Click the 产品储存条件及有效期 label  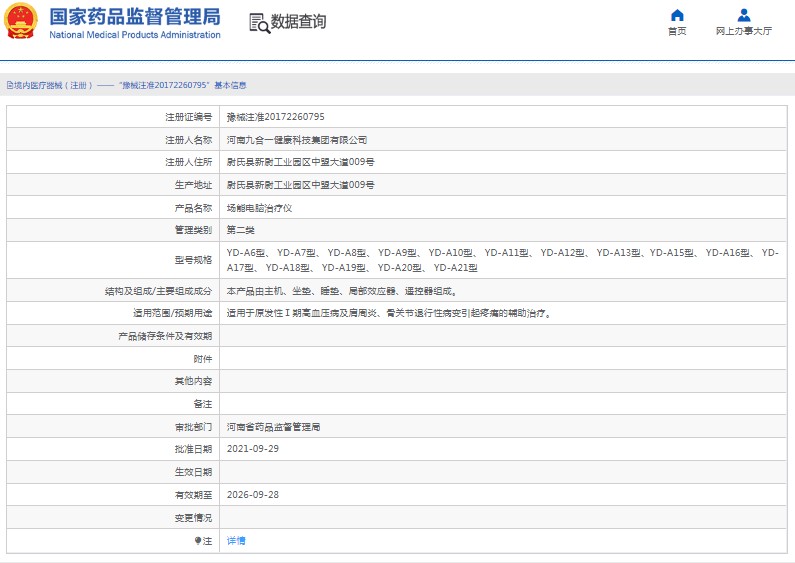[165, 336]
